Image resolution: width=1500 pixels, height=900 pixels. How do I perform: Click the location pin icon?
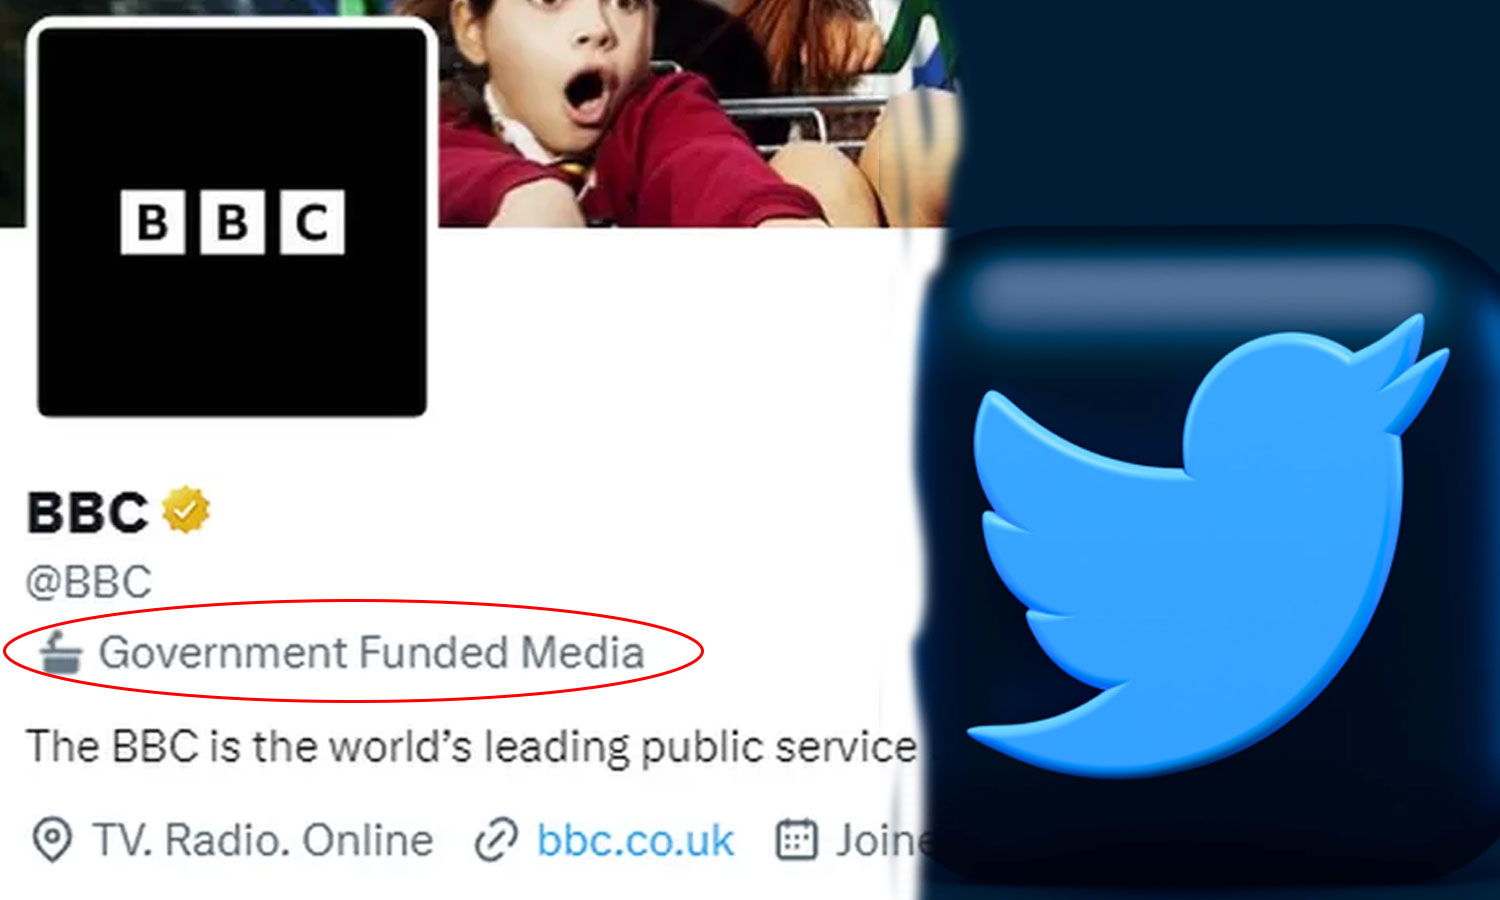52,839
